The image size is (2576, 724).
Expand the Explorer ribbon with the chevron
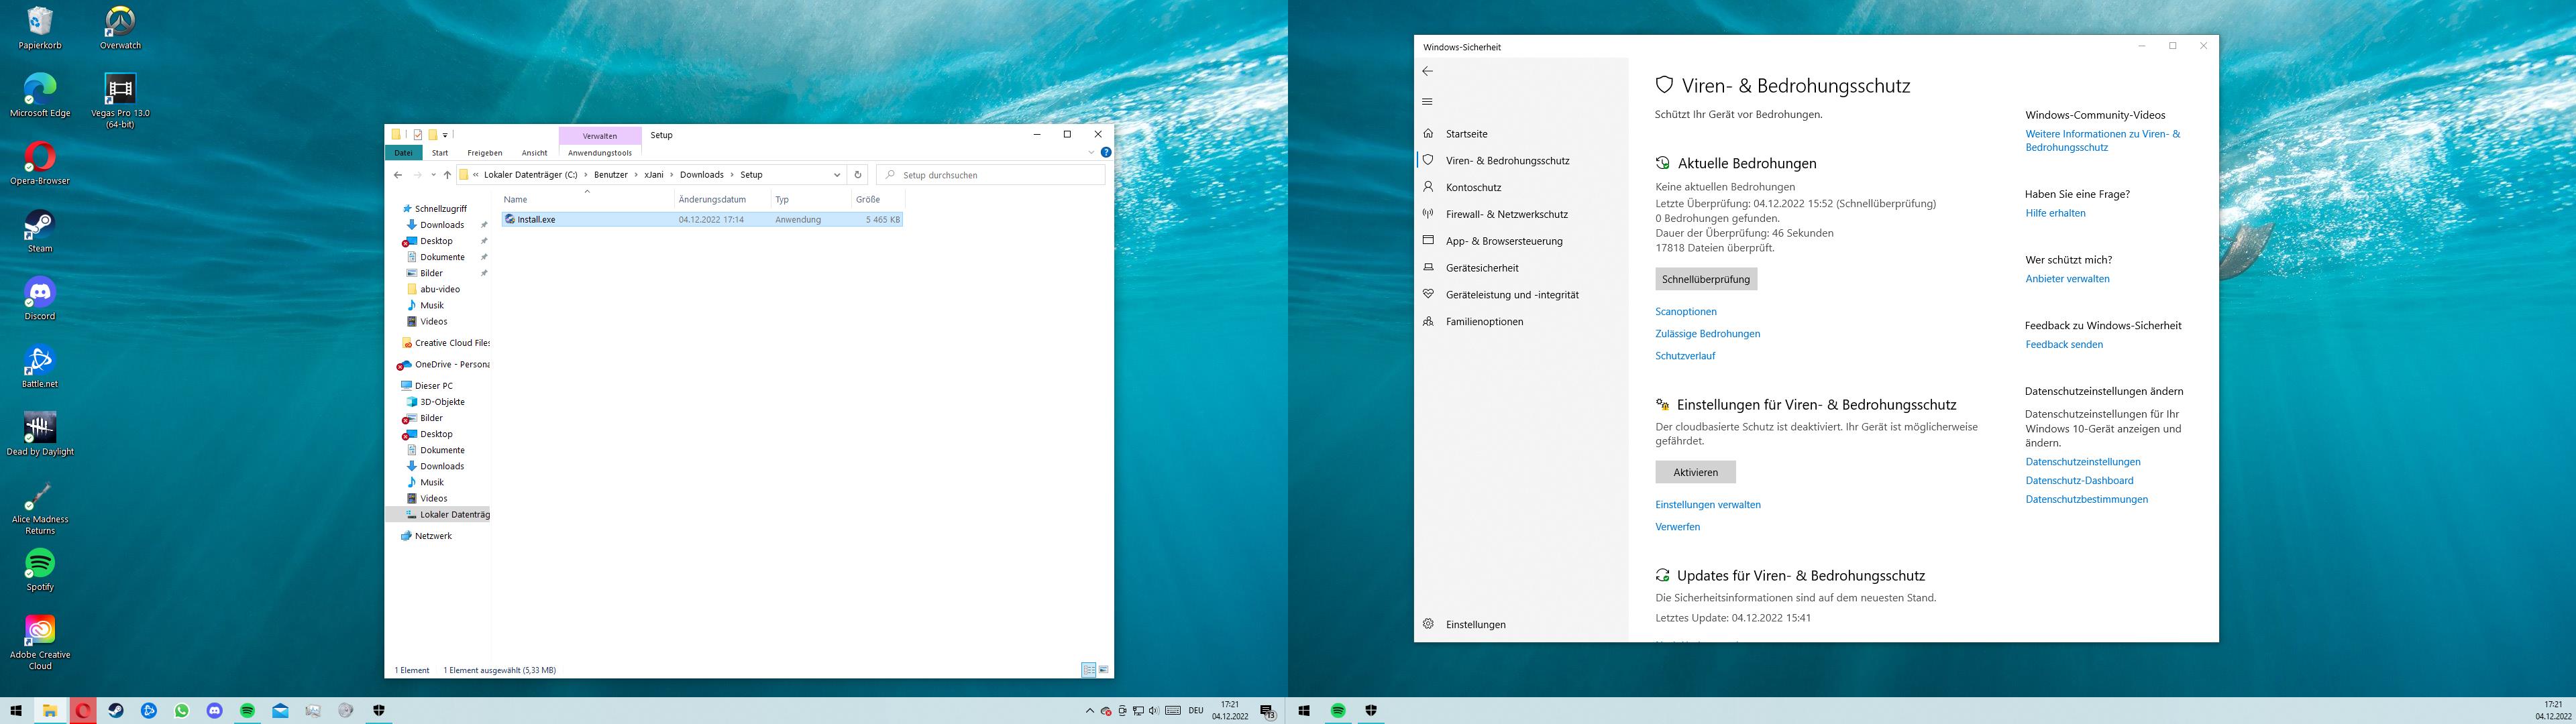pos(1091,153)
